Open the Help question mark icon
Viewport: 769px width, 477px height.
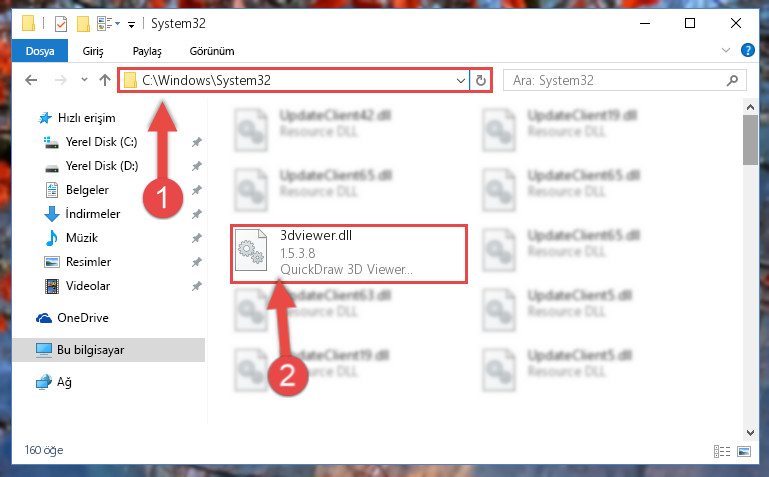pos(747,50)
